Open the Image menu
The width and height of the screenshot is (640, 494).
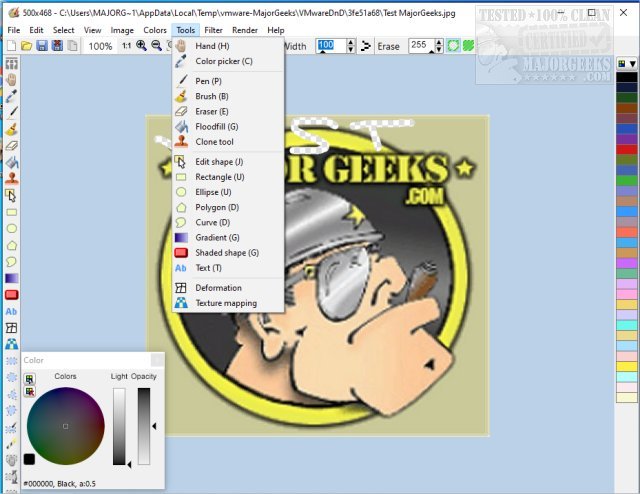(122, 30)
